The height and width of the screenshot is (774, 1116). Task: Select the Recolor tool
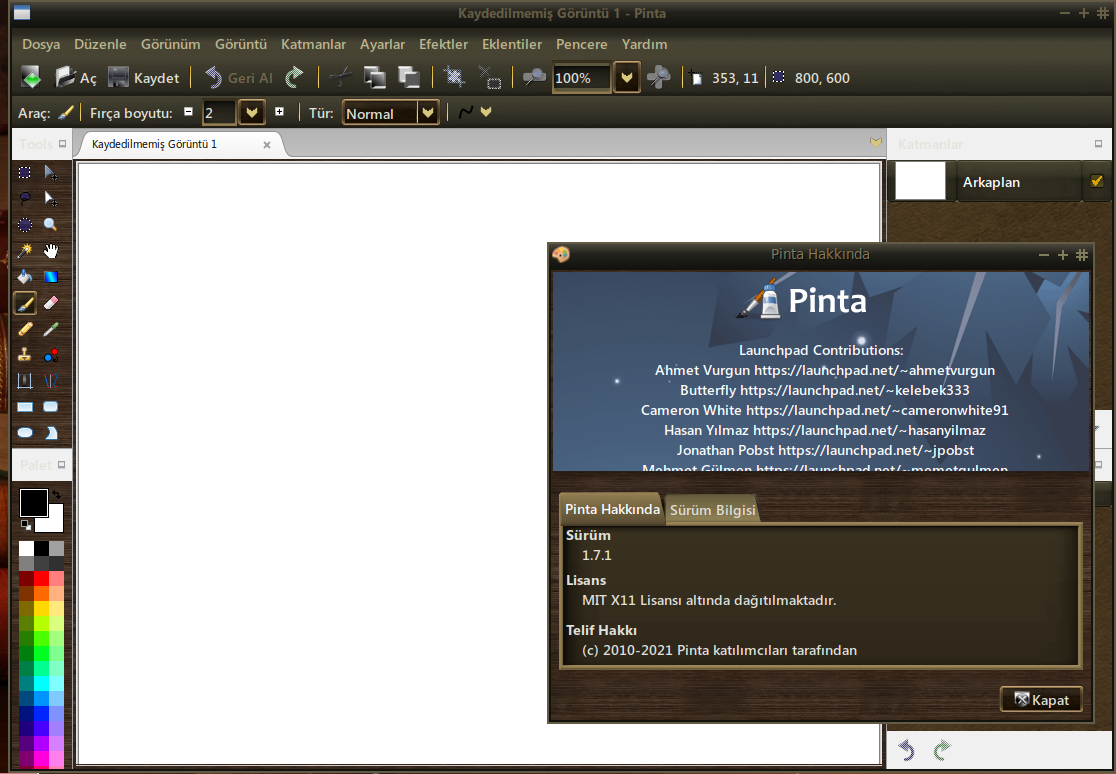tap(51, 355)
